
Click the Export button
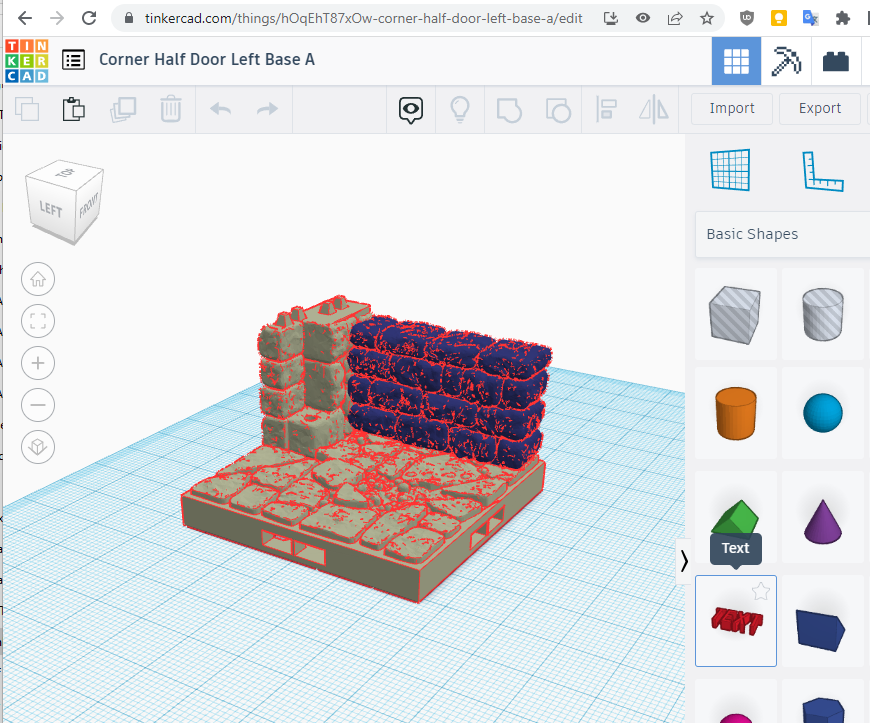tap(820, 108)
